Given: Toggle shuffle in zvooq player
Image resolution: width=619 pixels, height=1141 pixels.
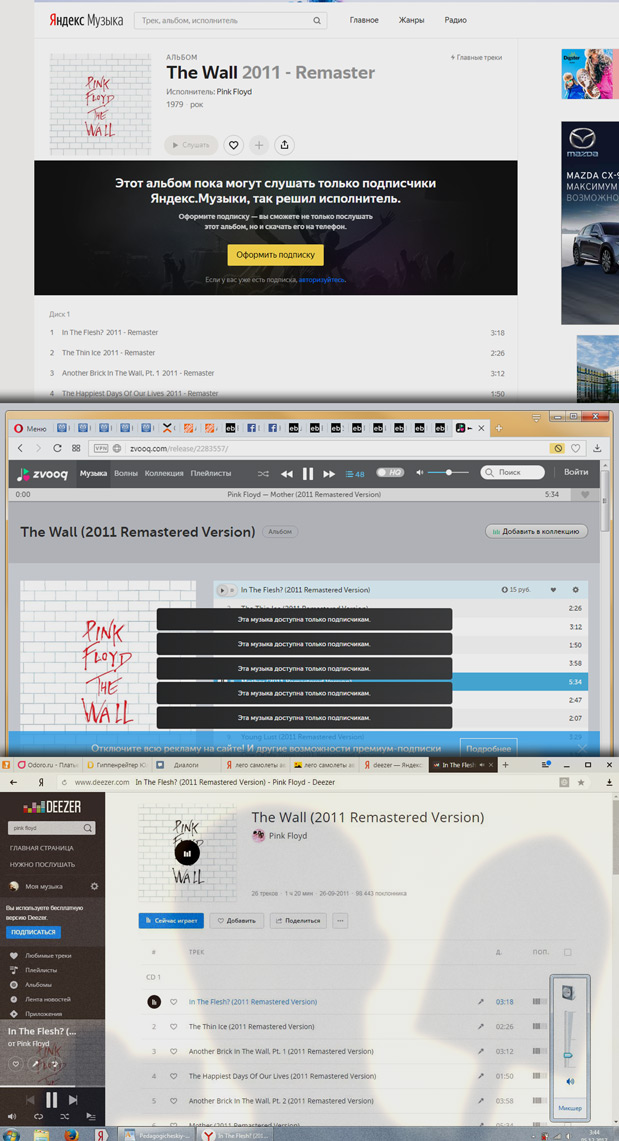Looking at the screenshot, I should (263, 474).
